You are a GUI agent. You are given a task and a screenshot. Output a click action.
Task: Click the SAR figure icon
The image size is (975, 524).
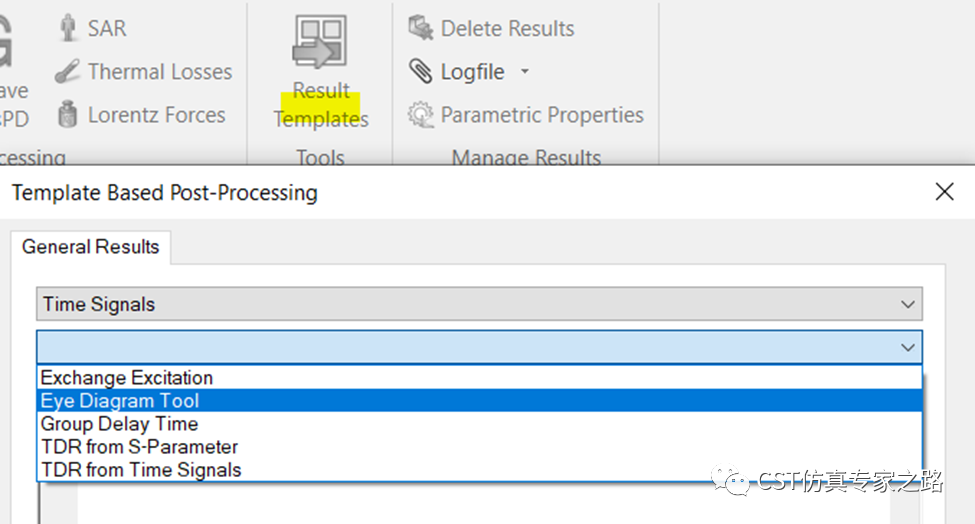click(68, 28)
